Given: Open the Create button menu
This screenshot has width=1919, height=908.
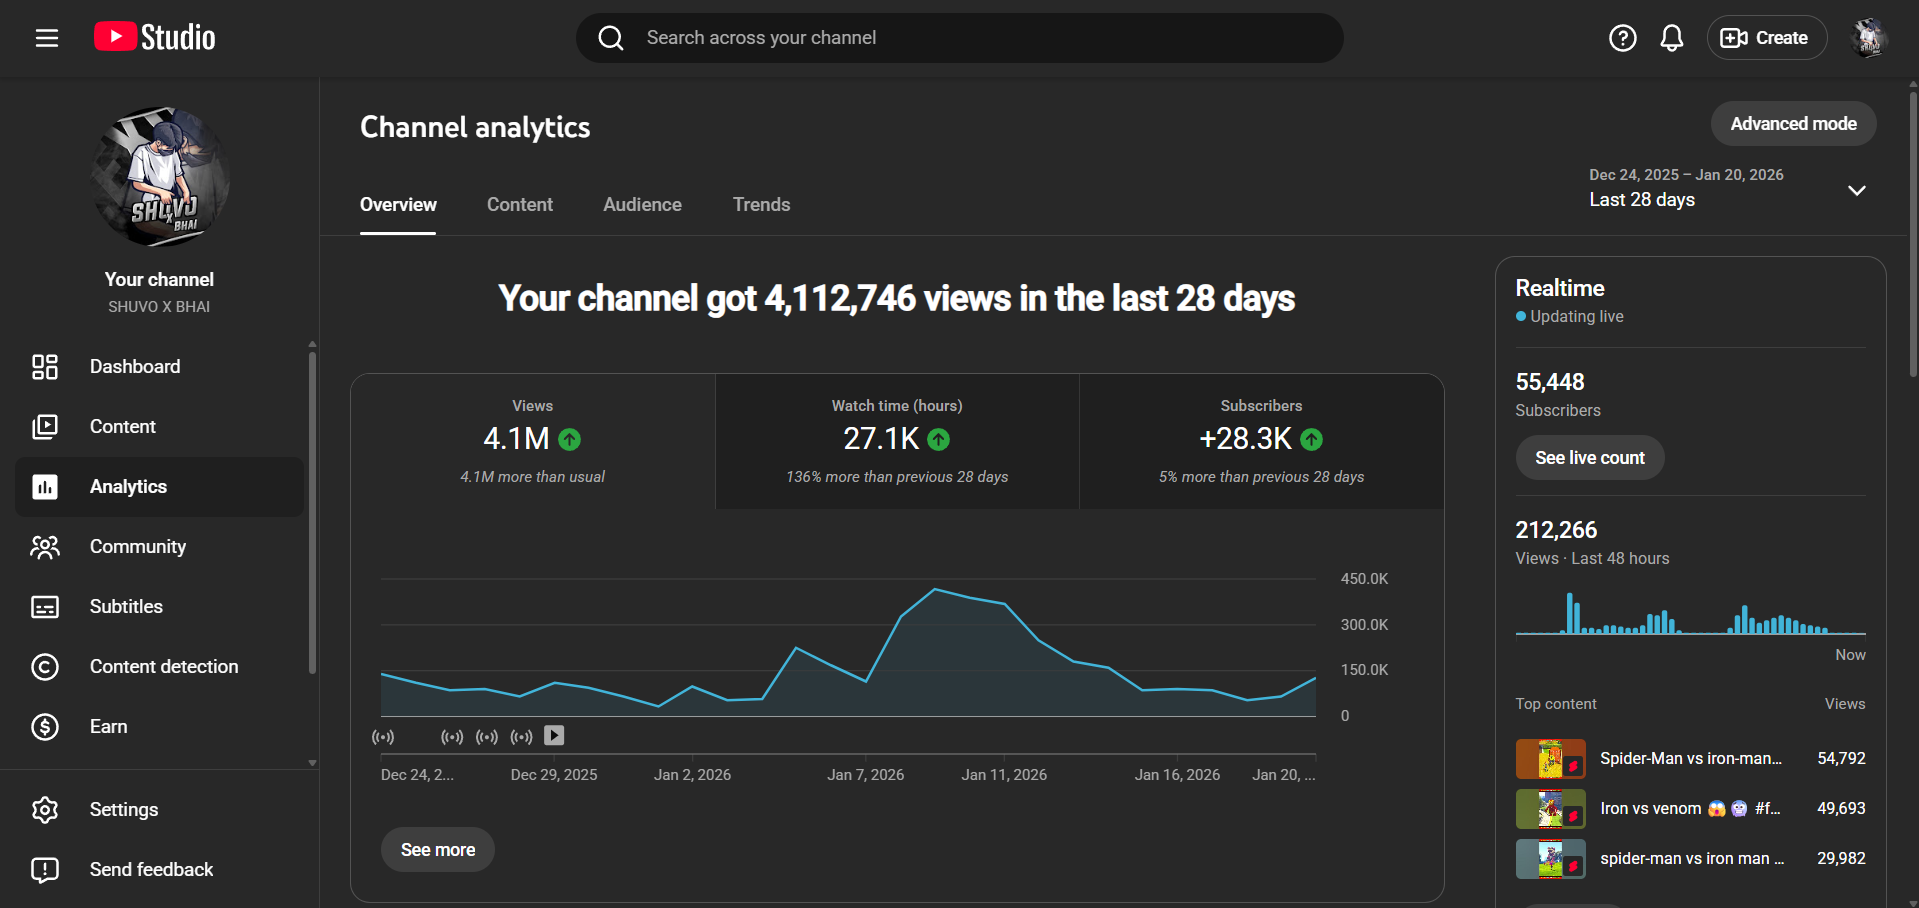Looking at the screenshot, I should 1766,38.
